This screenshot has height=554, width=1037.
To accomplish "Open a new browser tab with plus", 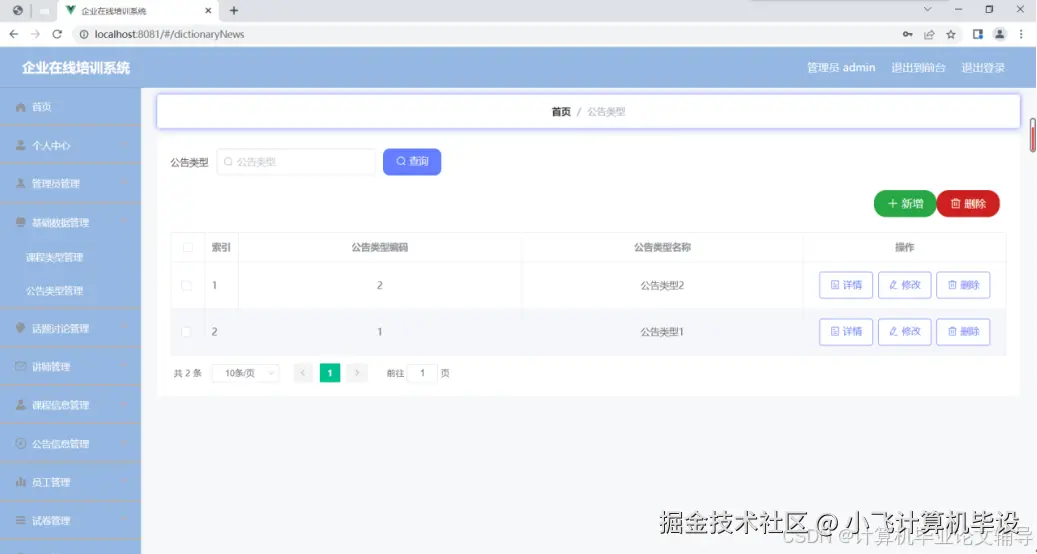I will click(233, 11).
